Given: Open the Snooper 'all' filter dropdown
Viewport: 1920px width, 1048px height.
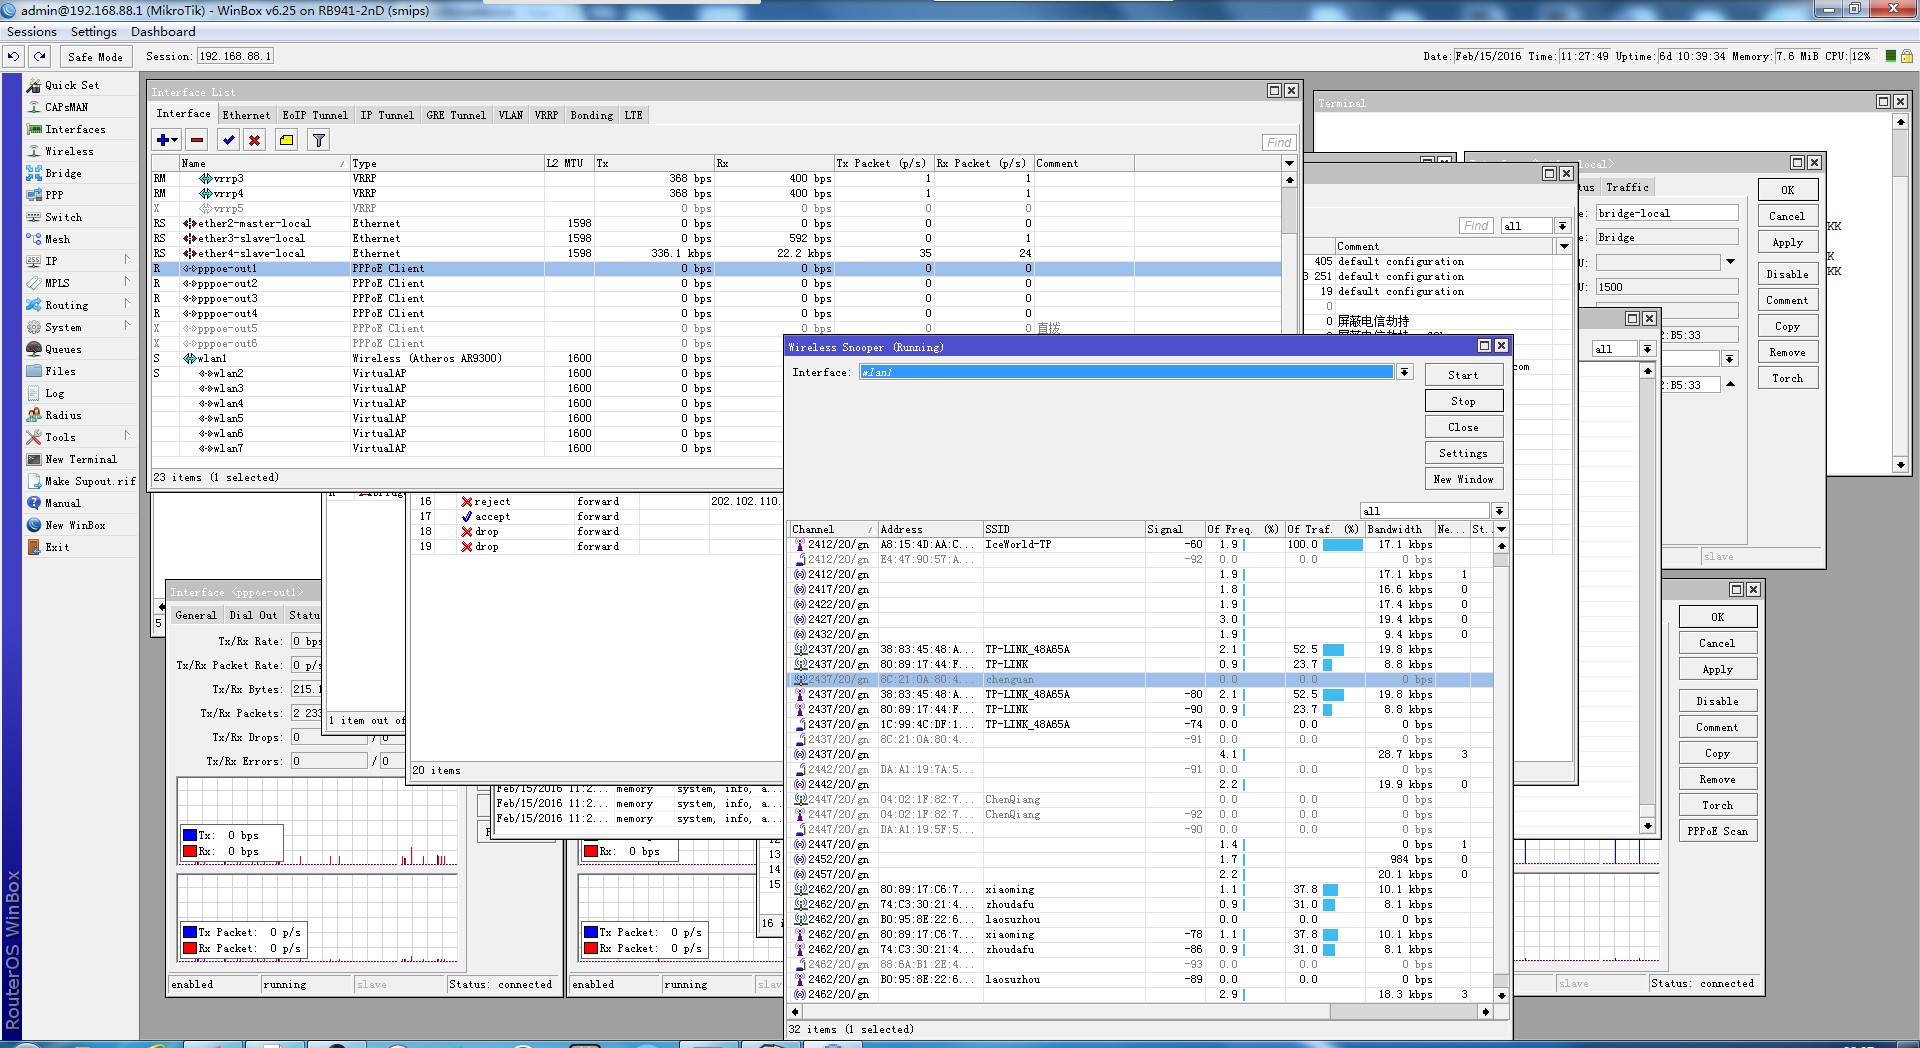Looking at the screenshot, I should (x=1499, y=511).
